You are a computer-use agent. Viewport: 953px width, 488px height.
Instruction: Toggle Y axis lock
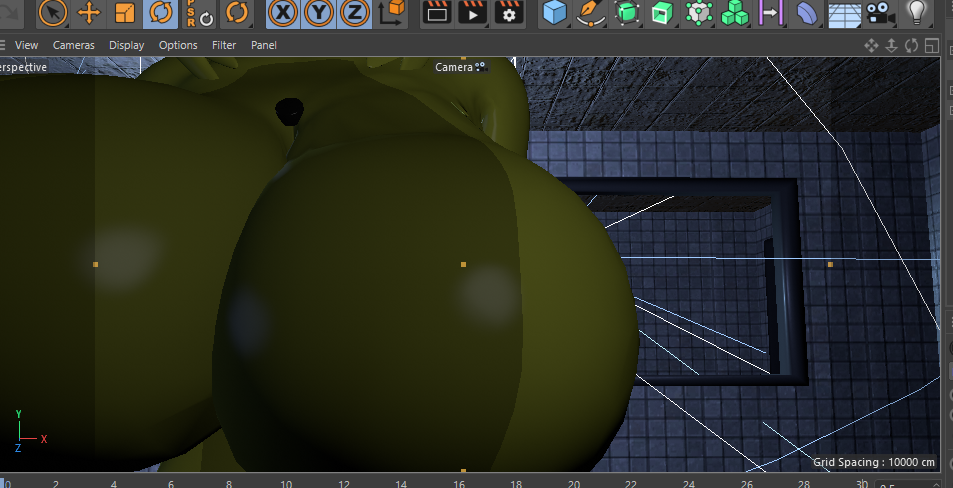pos(319,13)
